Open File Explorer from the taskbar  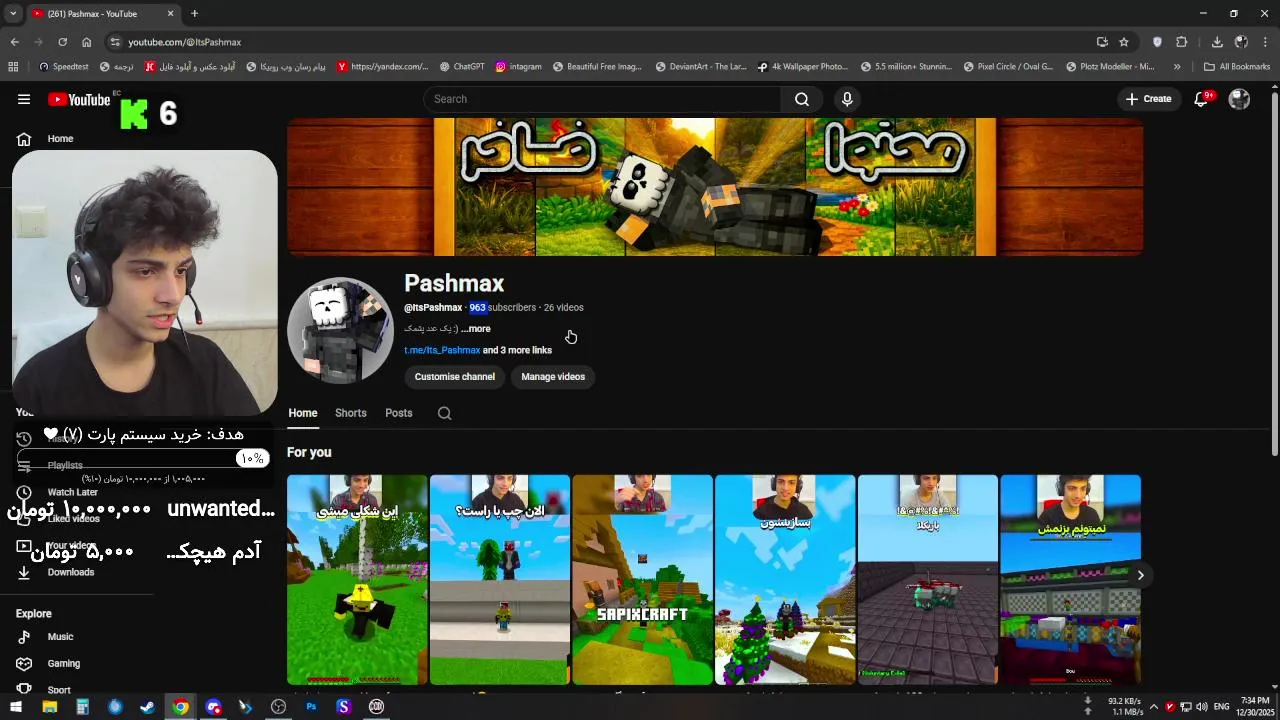click(49, 707)
